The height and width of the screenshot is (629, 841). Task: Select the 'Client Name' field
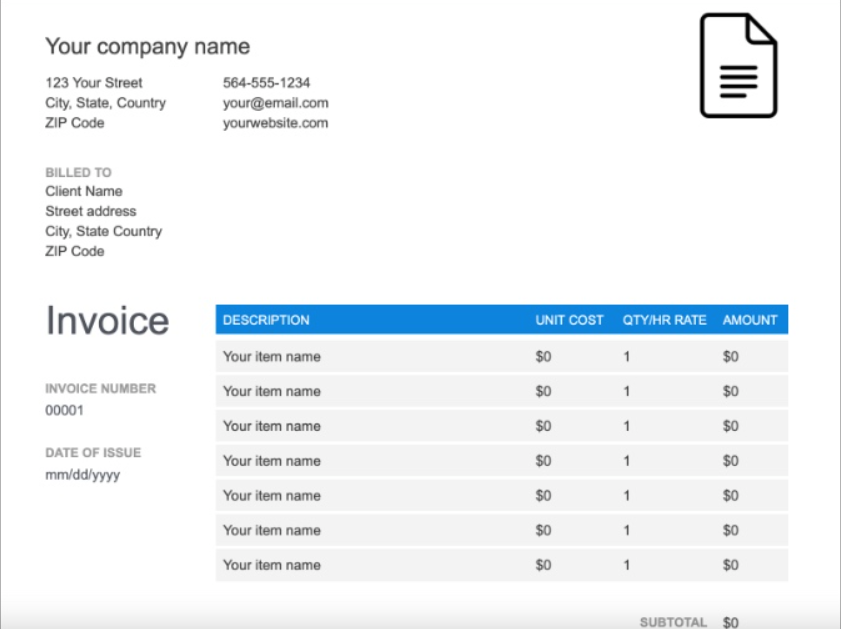(84, 191)
